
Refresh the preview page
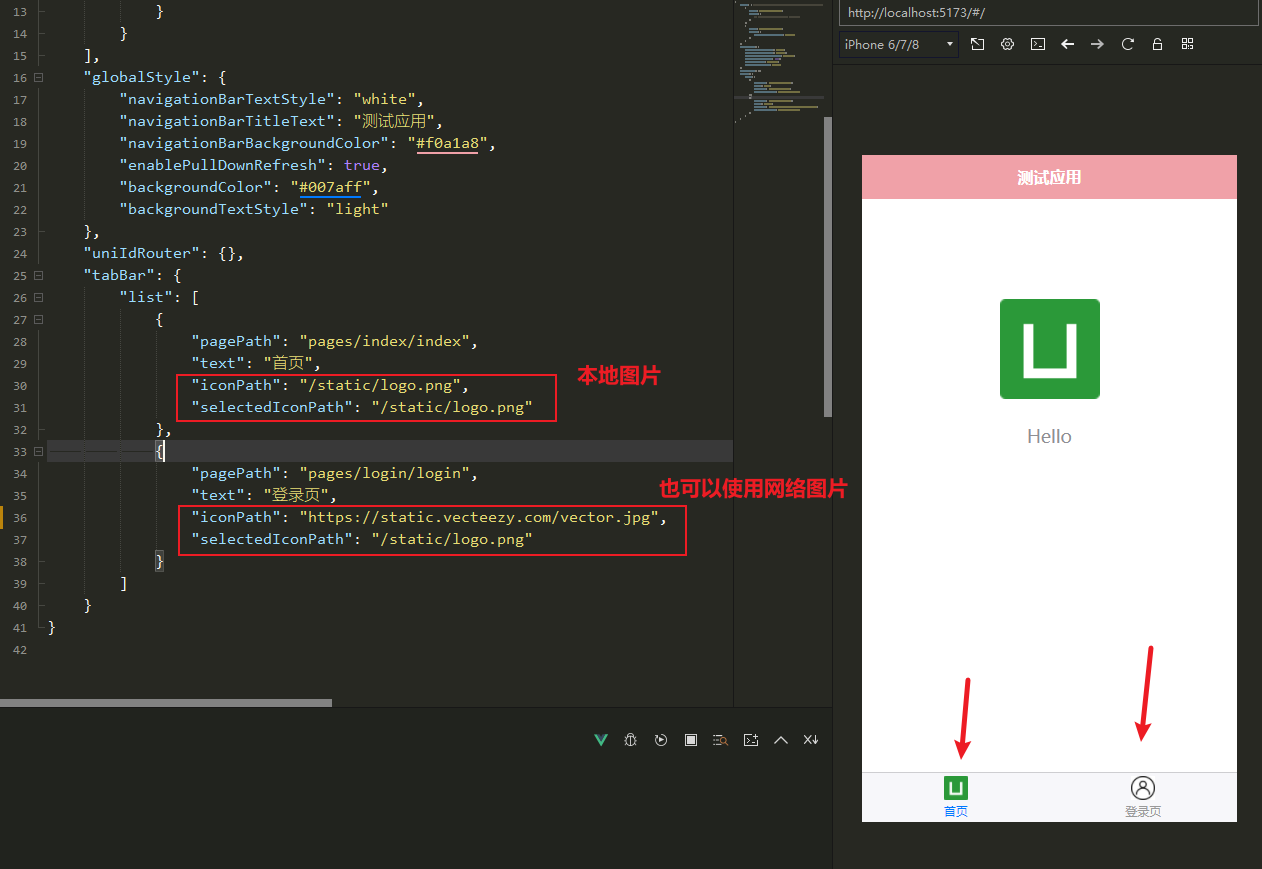[x=1128, y=44]
